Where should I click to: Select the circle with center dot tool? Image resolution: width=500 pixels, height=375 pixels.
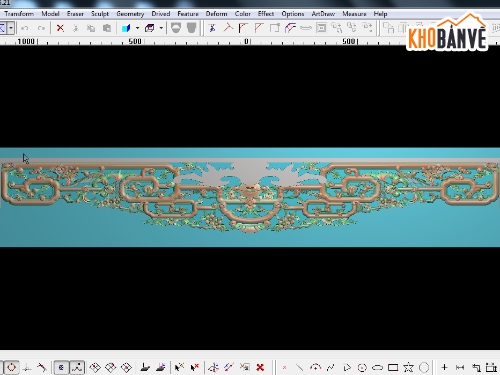tap(362, 367)
